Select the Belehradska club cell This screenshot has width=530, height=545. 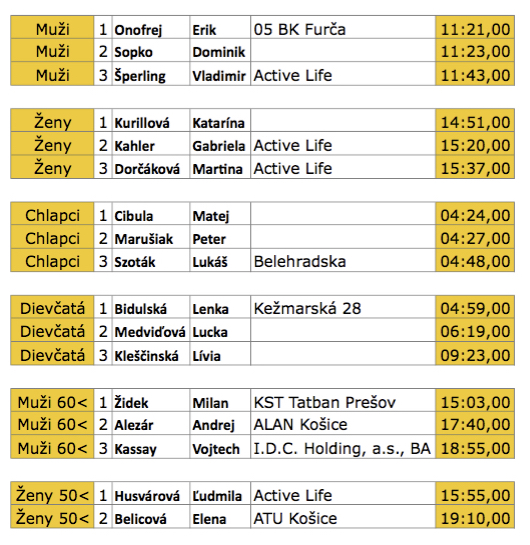tap(343, 260)
